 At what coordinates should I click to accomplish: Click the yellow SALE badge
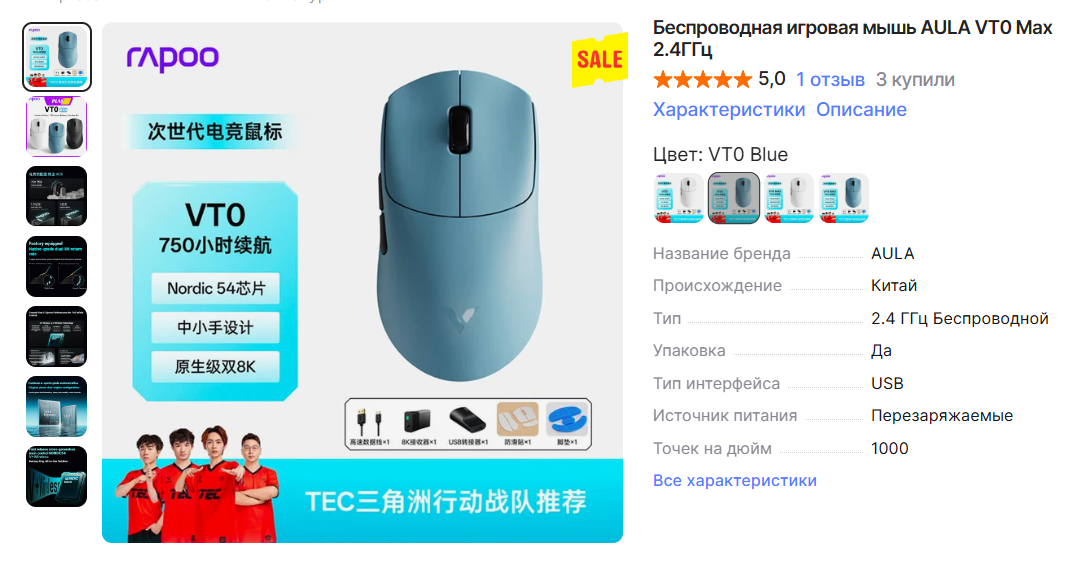599,60
